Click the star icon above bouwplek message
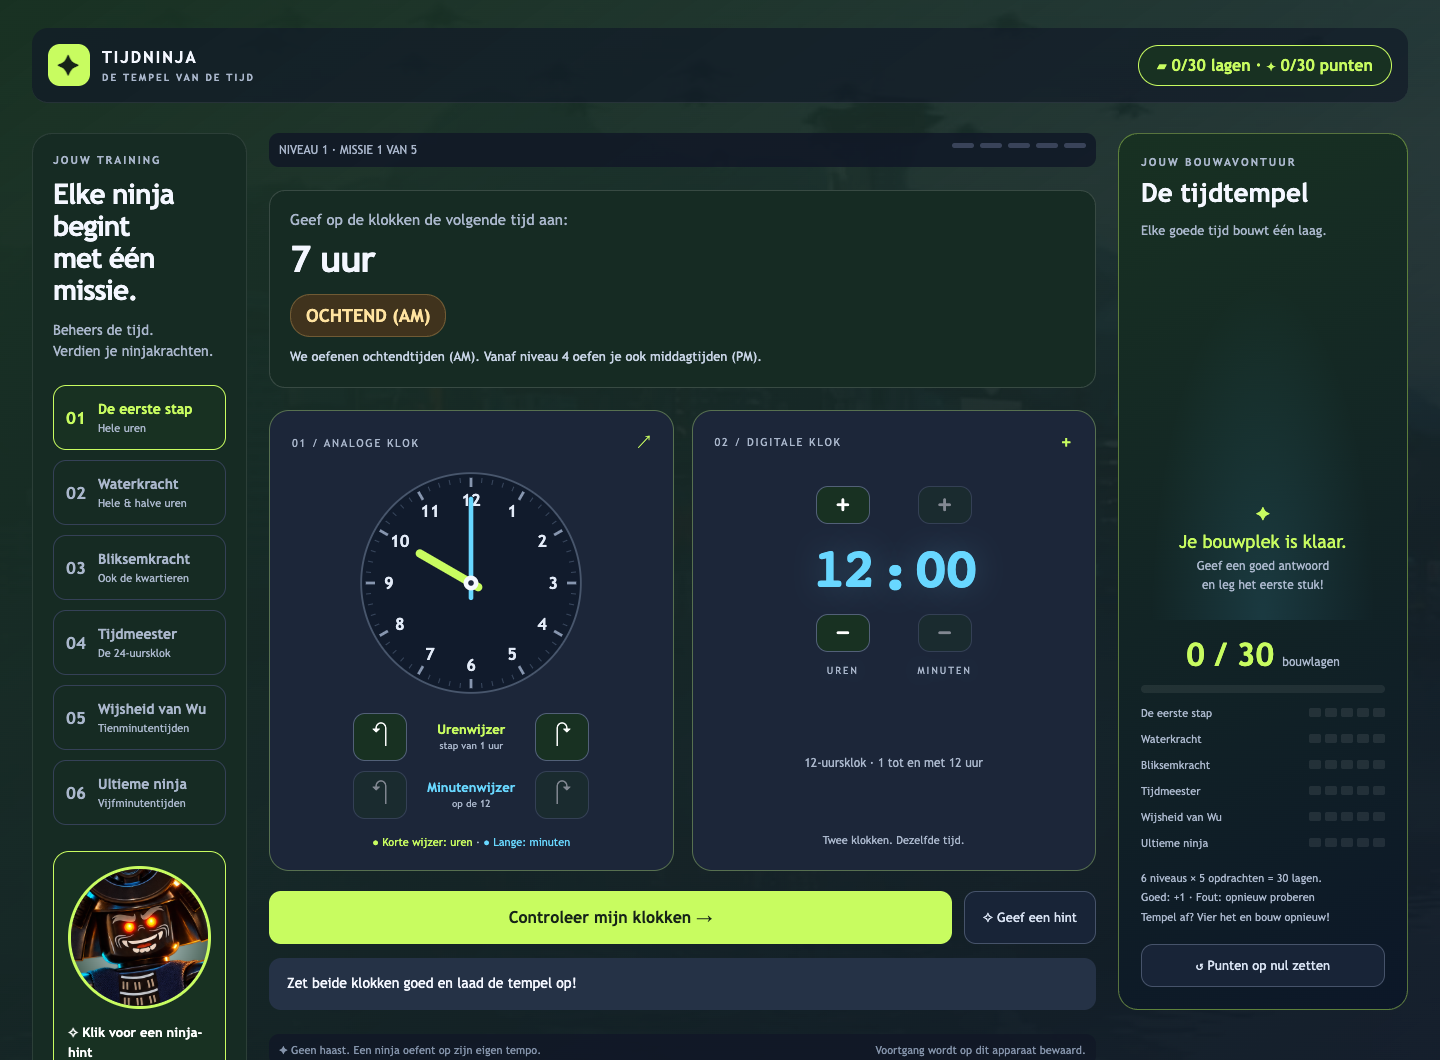The width and height of the screenshot is (1440, 1060). pos(1263,514)
